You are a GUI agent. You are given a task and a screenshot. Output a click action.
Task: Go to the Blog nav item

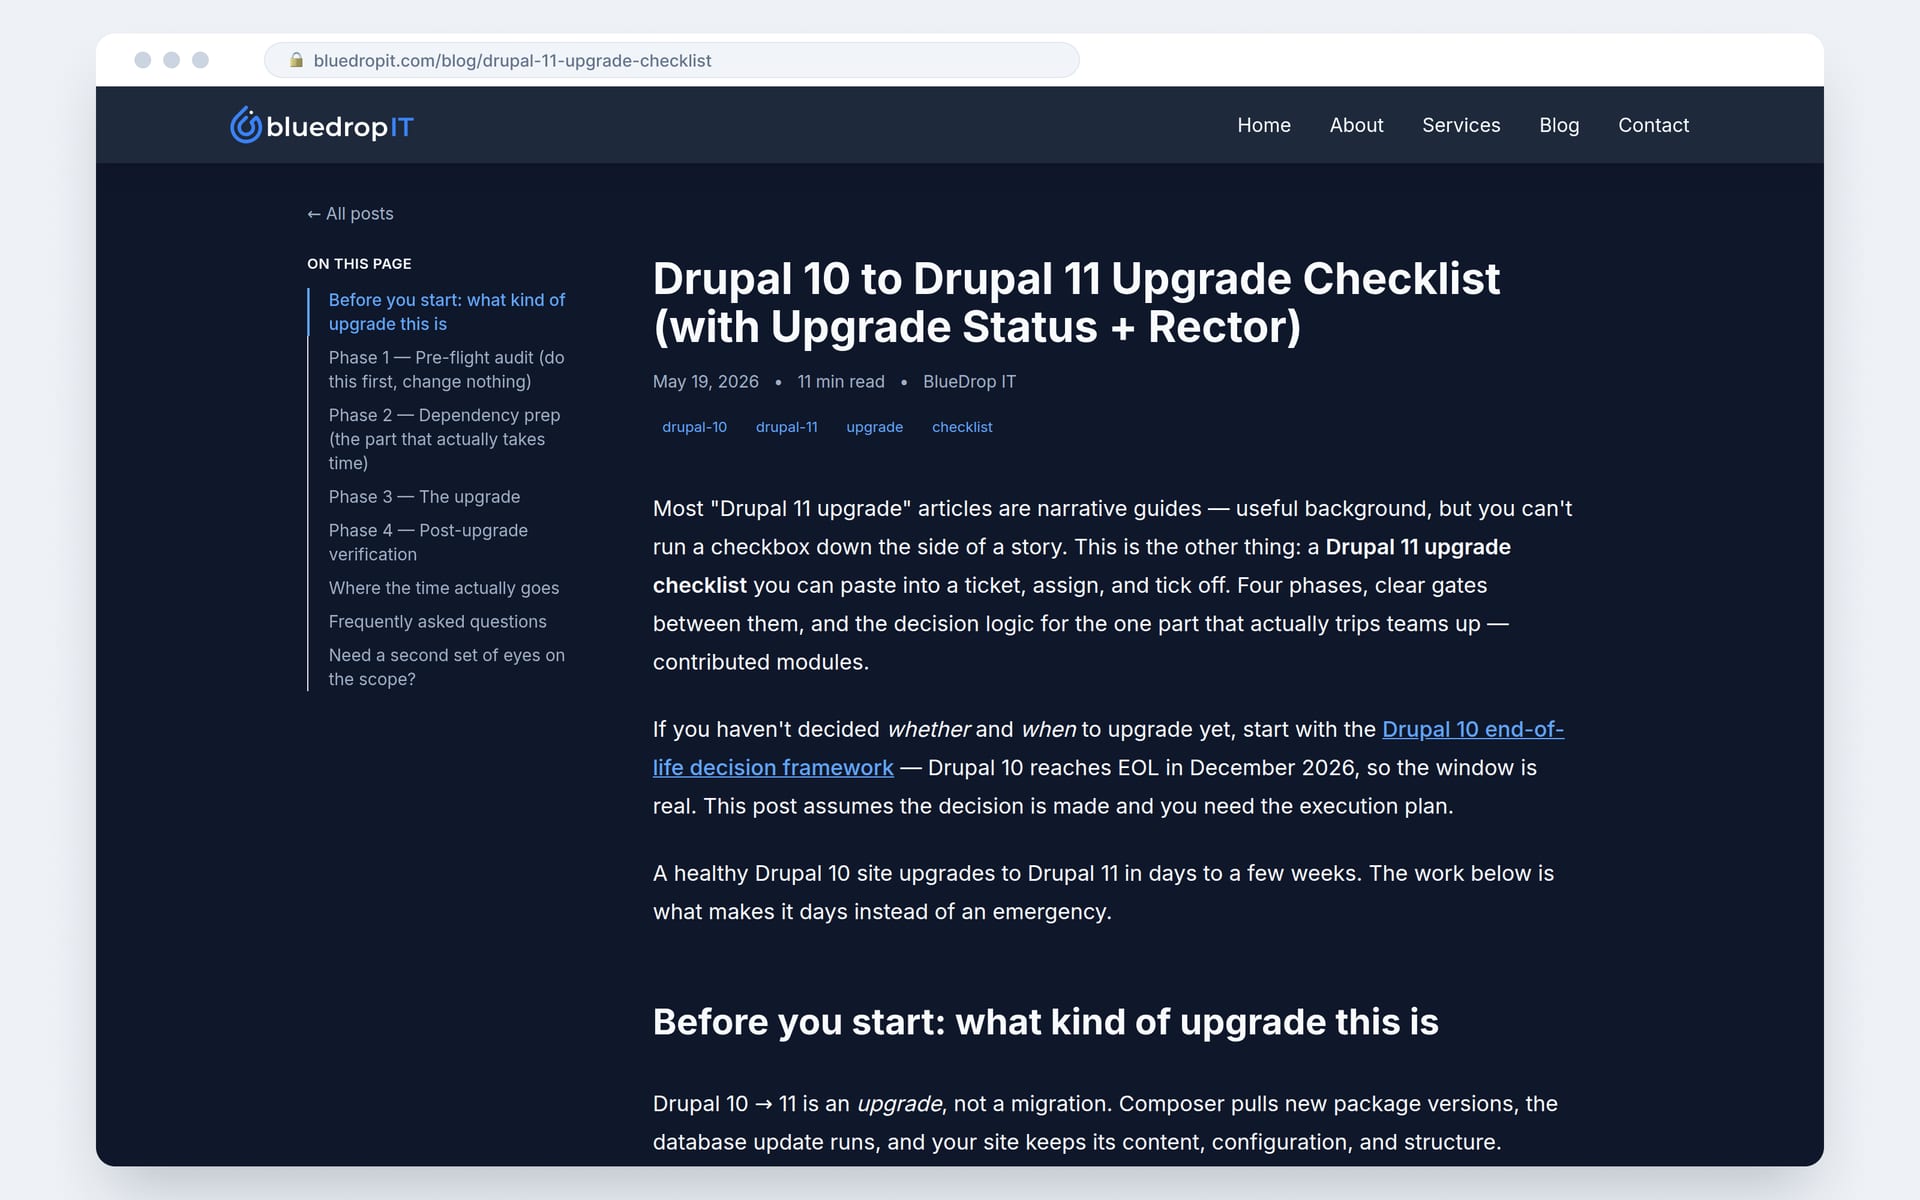pyautogui.click(x=1559, y=125)
